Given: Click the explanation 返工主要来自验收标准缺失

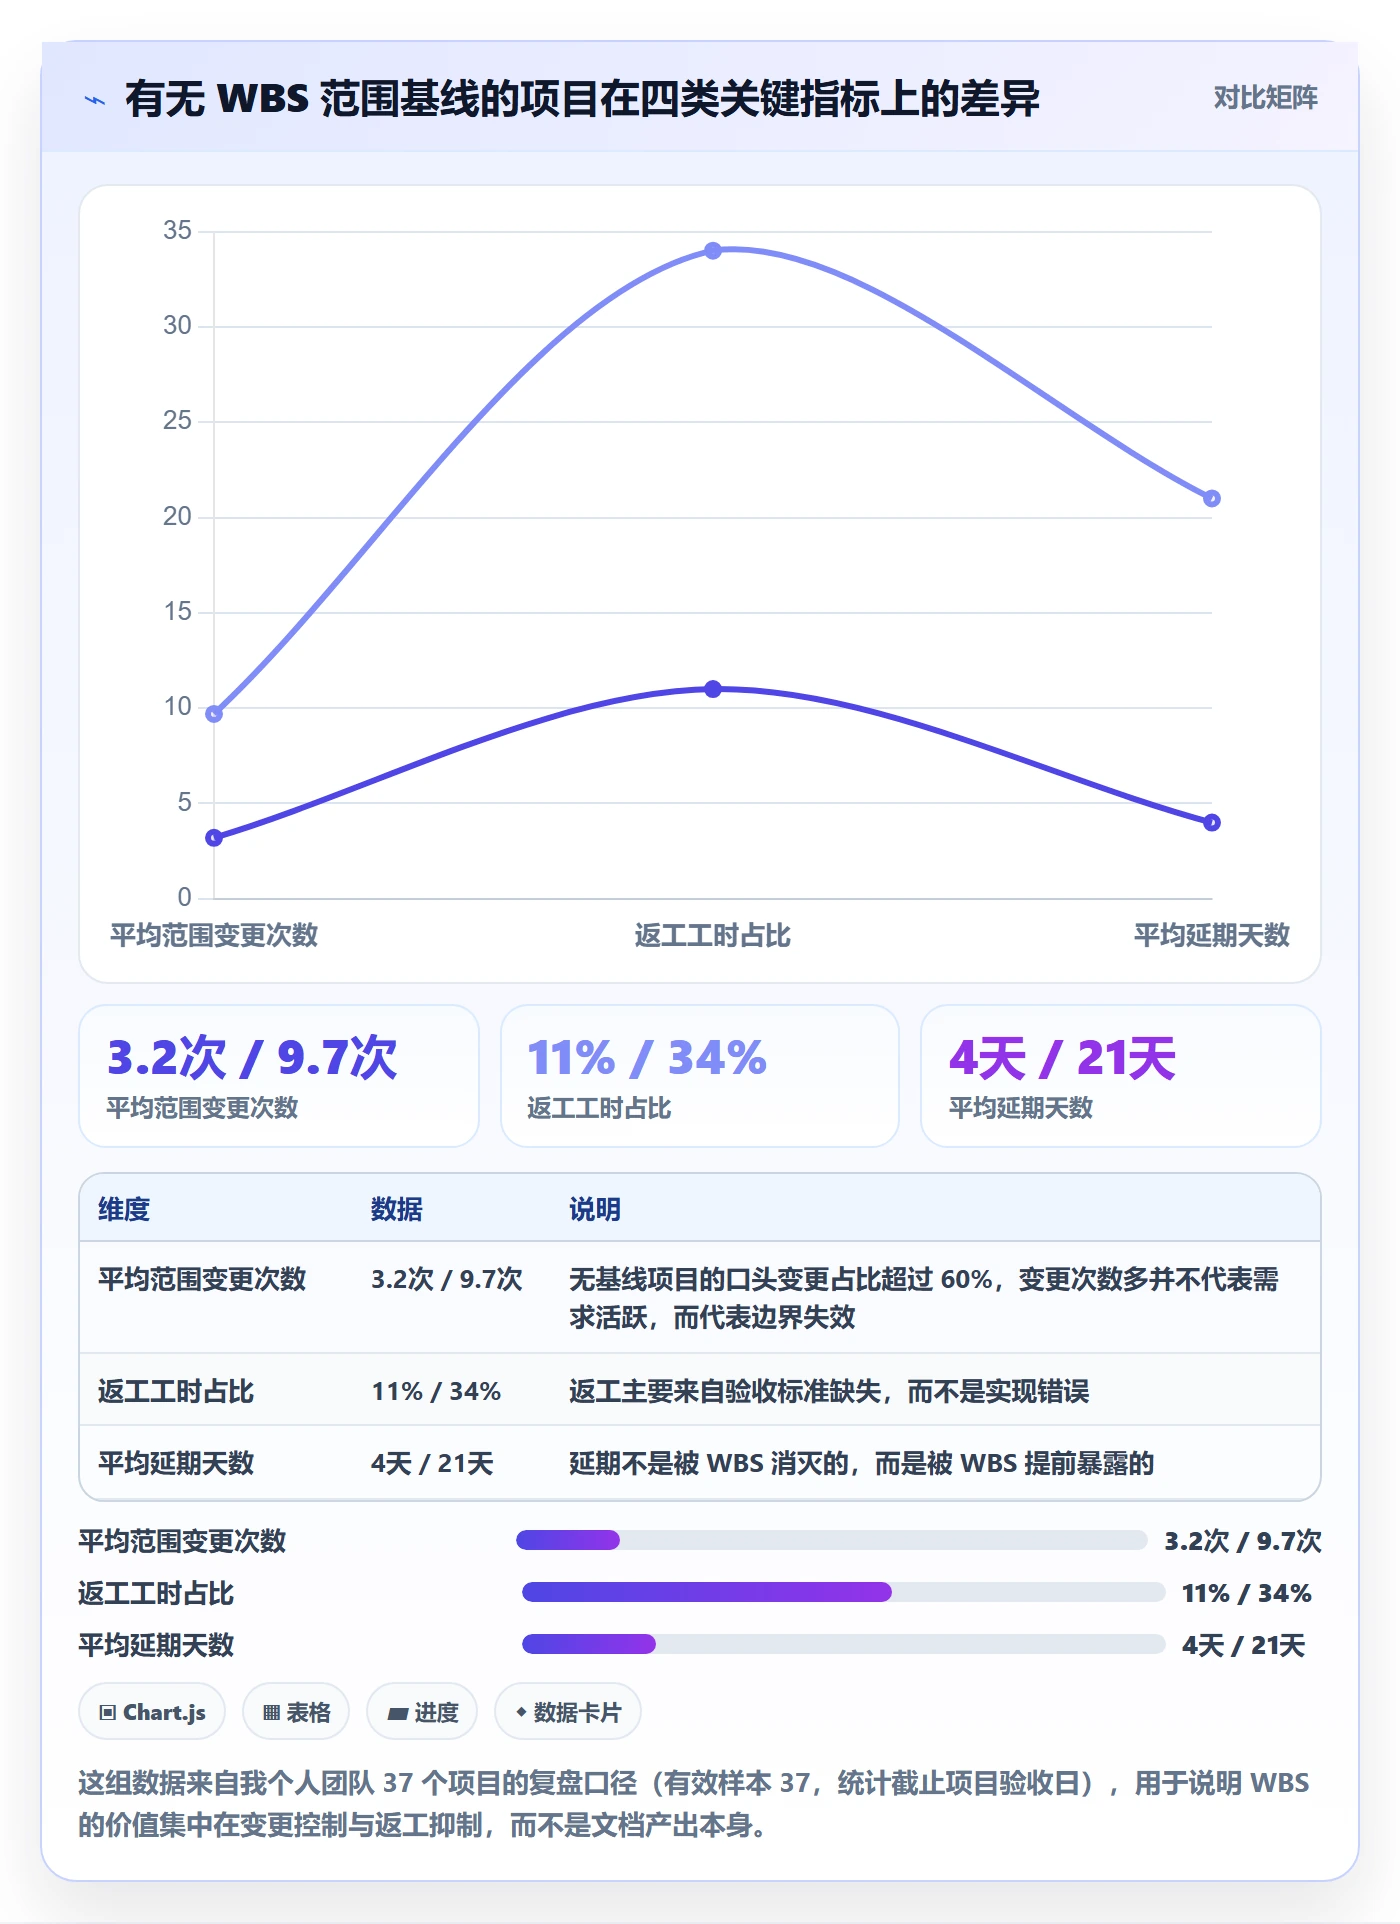Looking at the screenshot, I should 829,1391.
